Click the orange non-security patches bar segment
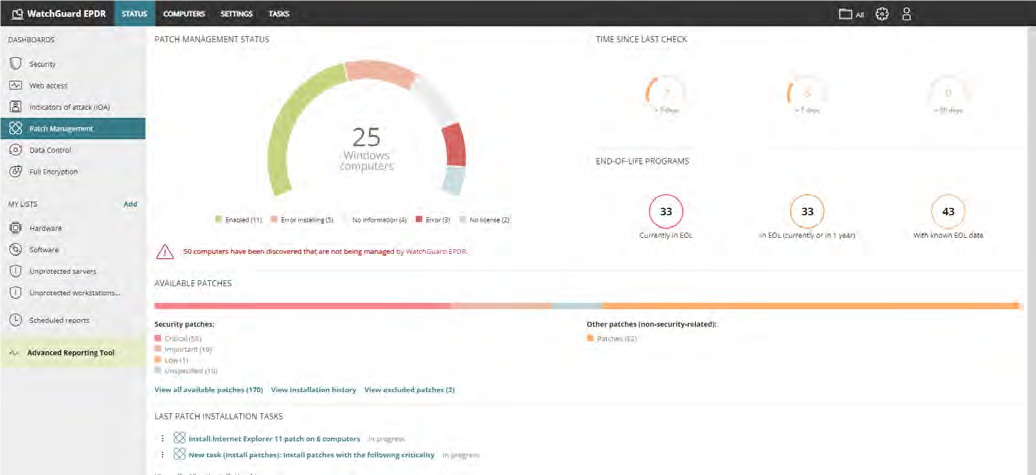 click(x=813, y=306)
